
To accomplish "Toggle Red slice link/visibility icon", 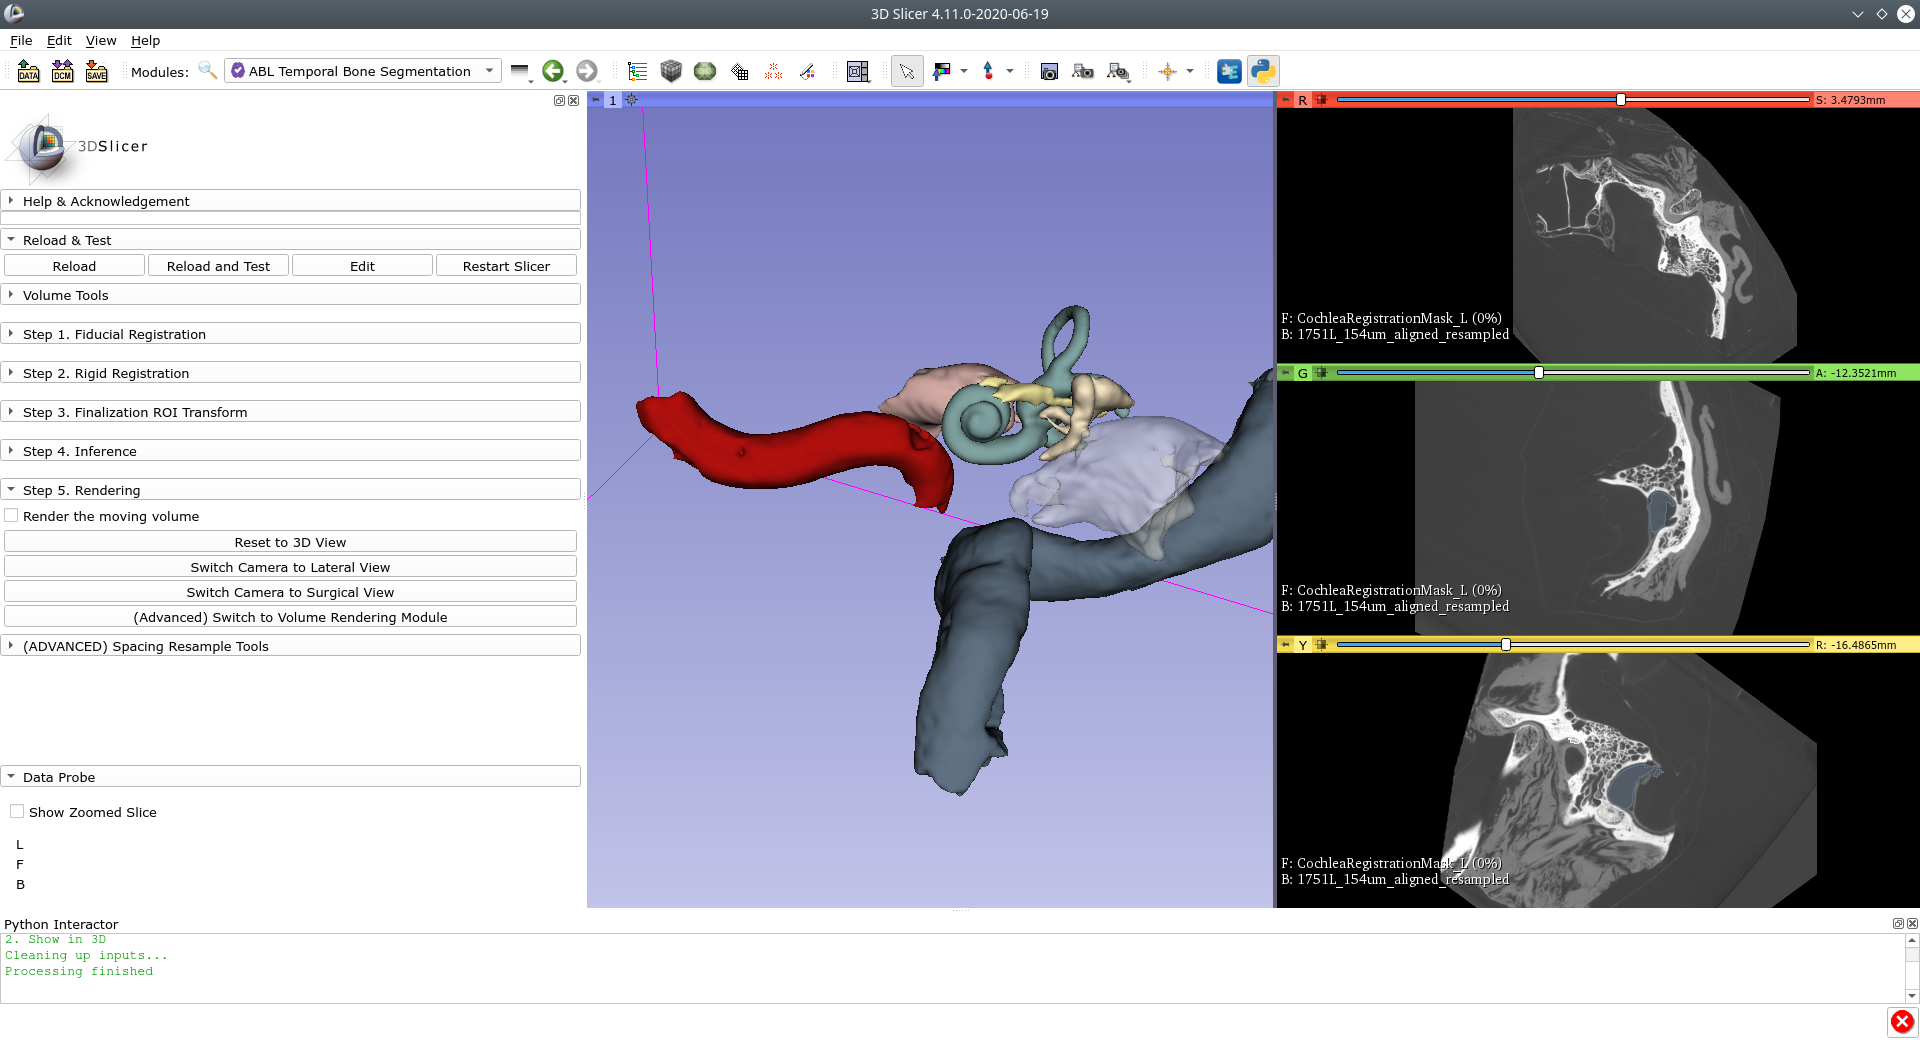I will pyautogui.click(x=1321, y=100).
